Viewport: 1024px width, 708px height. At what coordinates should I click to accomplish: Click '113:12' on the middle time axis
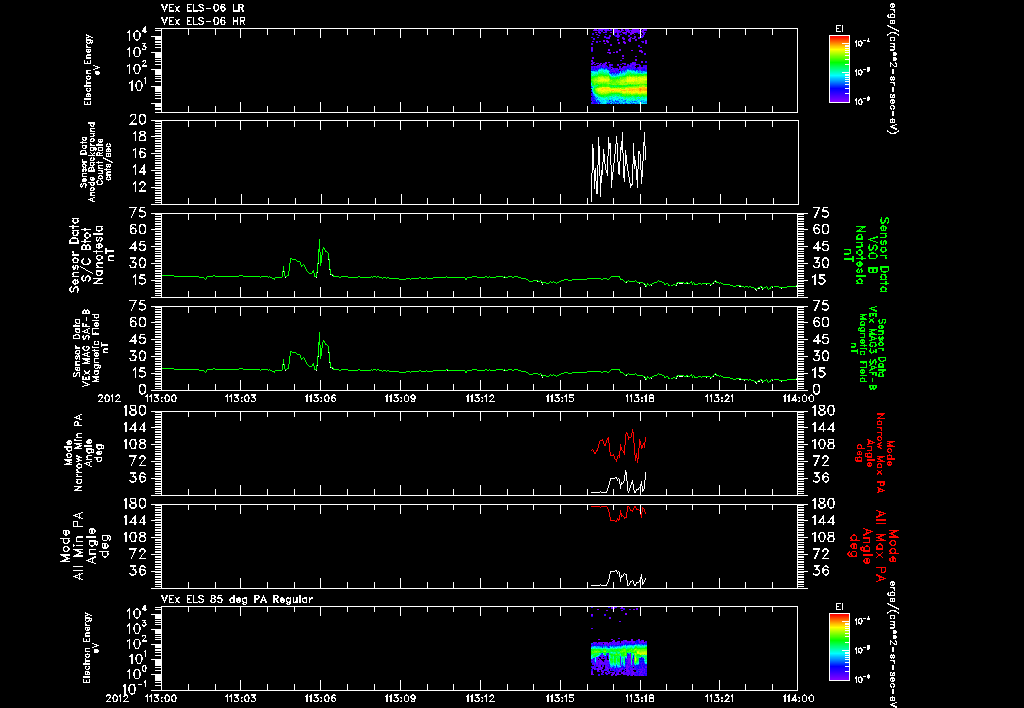click(x=480, y=398)
